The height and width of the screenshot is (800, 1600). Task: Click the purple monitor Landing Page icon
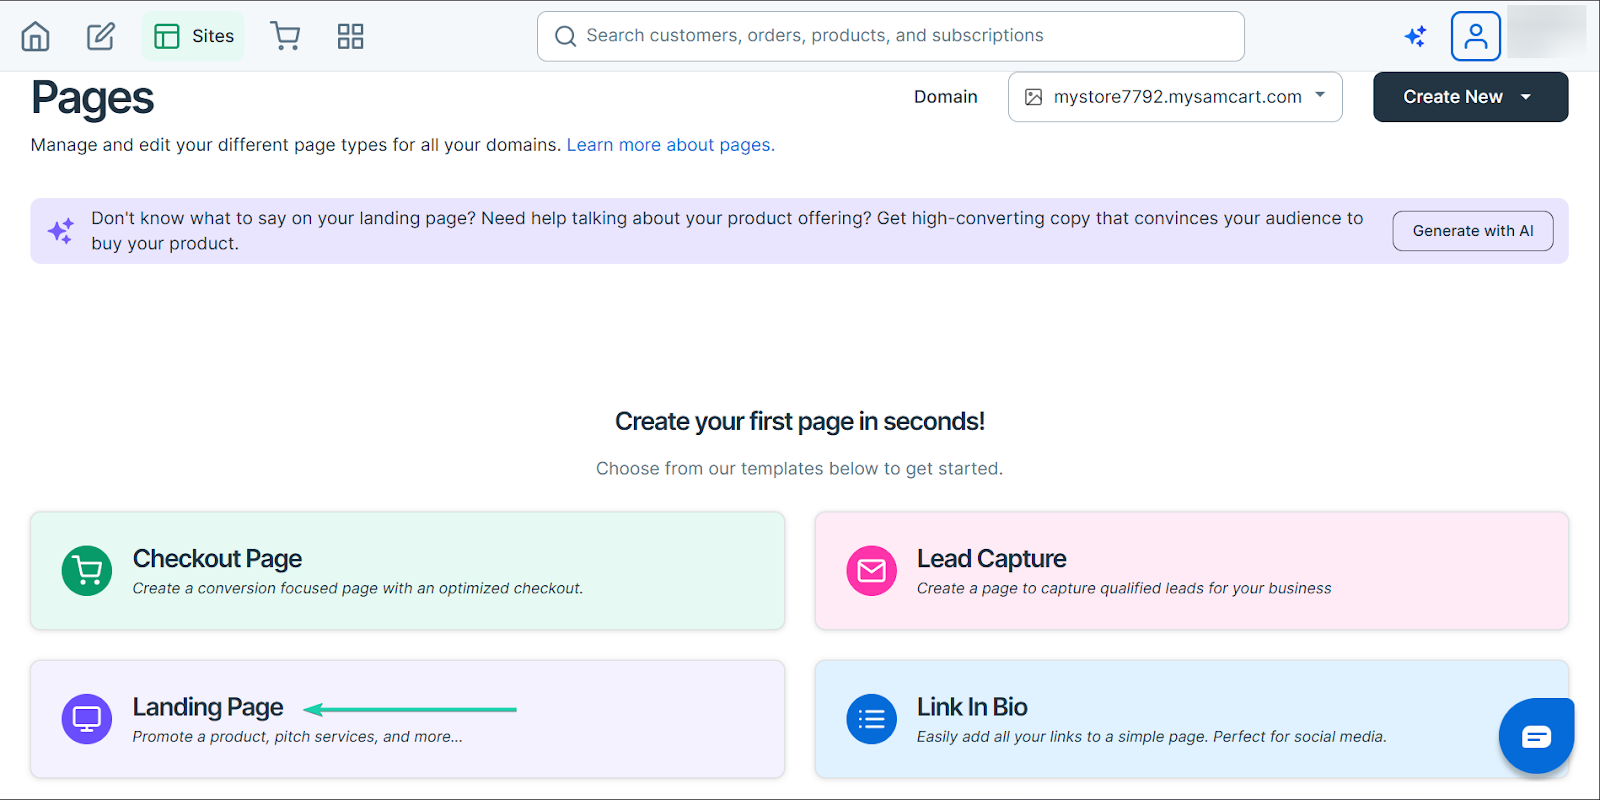pyautogui.click(x=87, y=719)
